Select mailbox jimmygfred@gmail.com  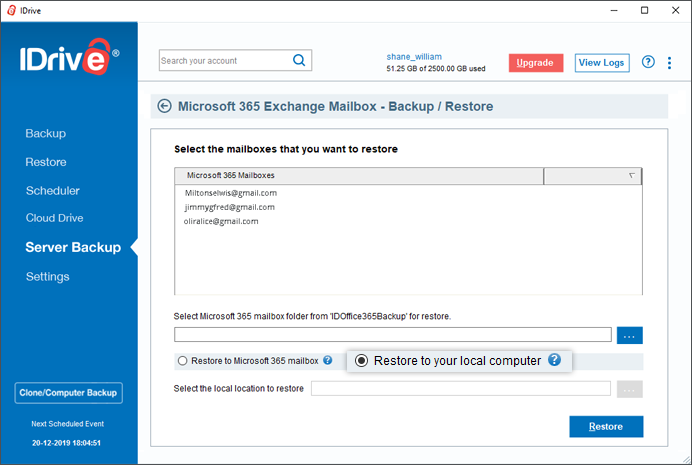coord(229,207)
